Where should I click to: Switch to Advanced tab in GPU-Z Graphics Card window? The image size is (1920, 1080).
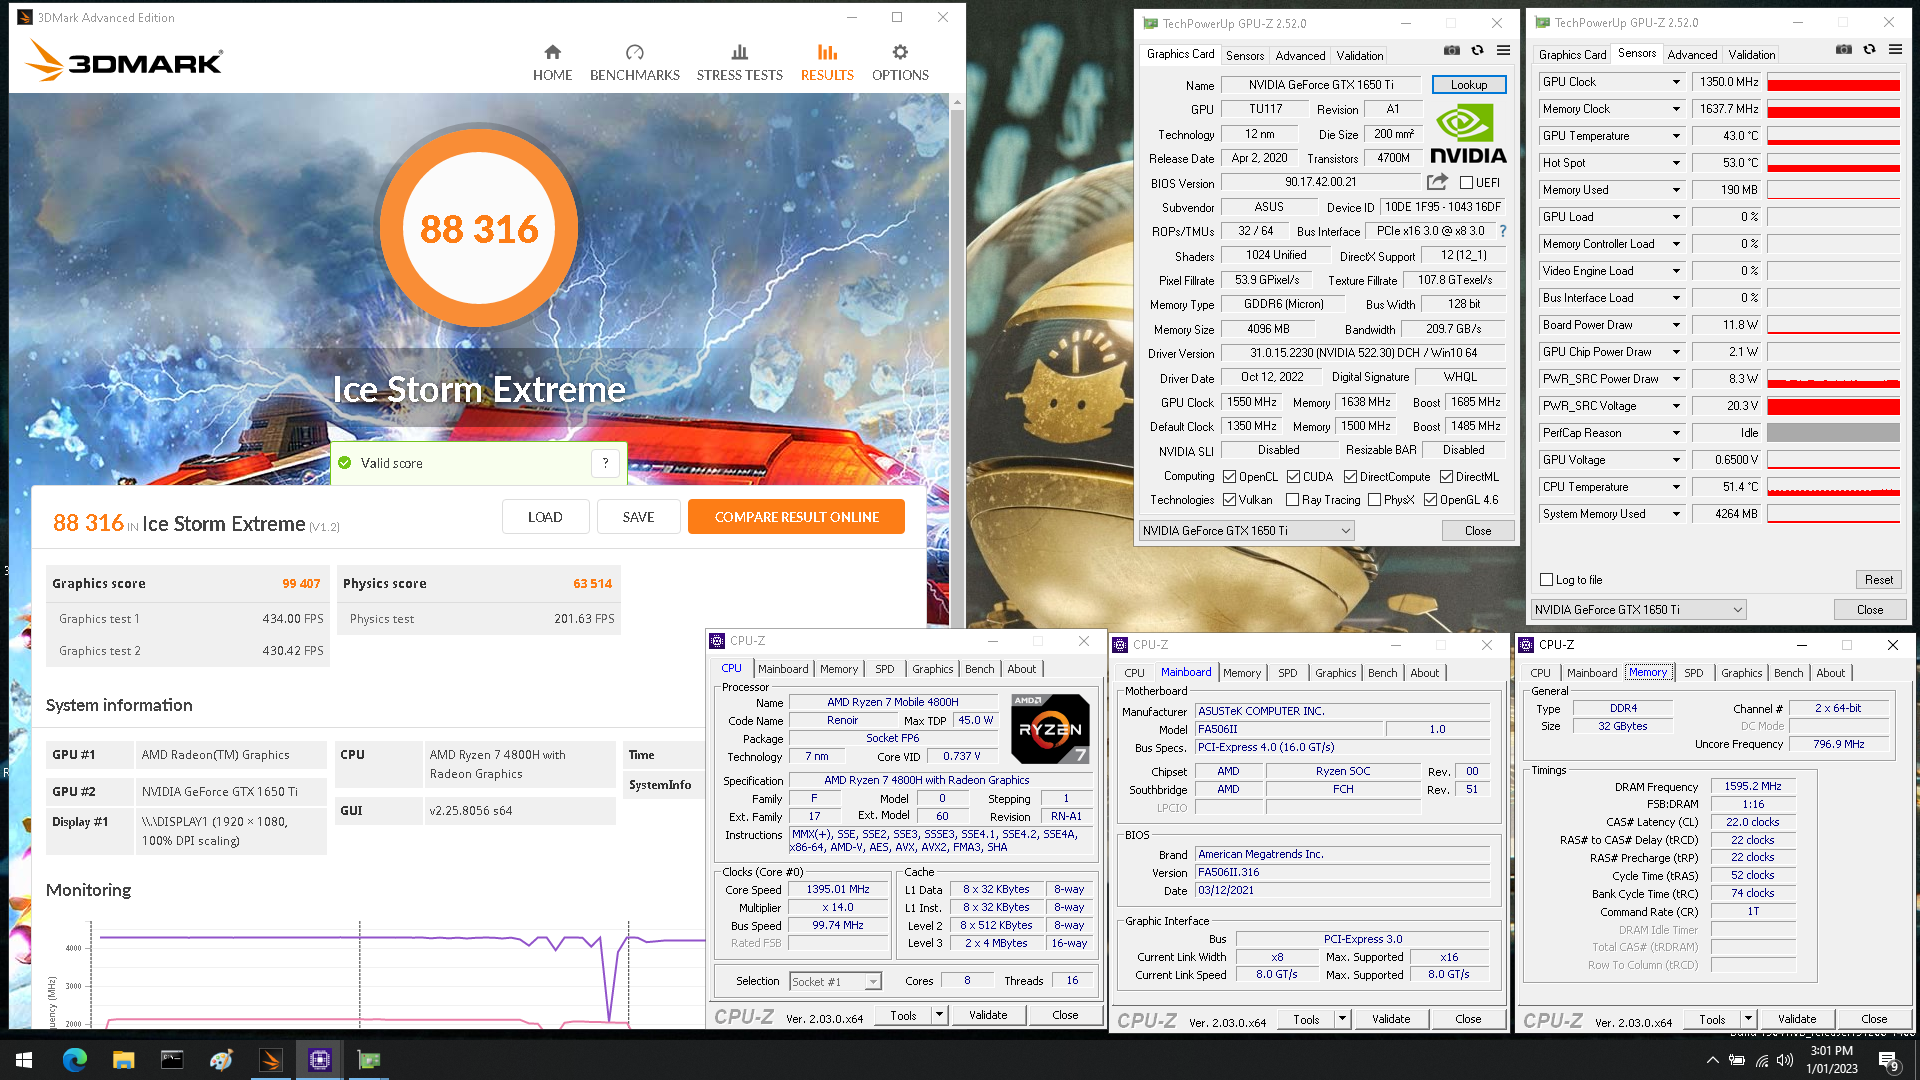click(x=1300, y=56)
